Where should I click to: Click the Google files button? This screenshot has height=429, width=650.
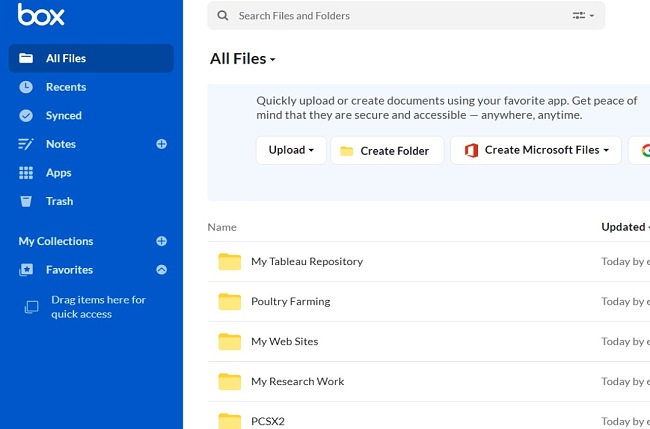(640, 150)
